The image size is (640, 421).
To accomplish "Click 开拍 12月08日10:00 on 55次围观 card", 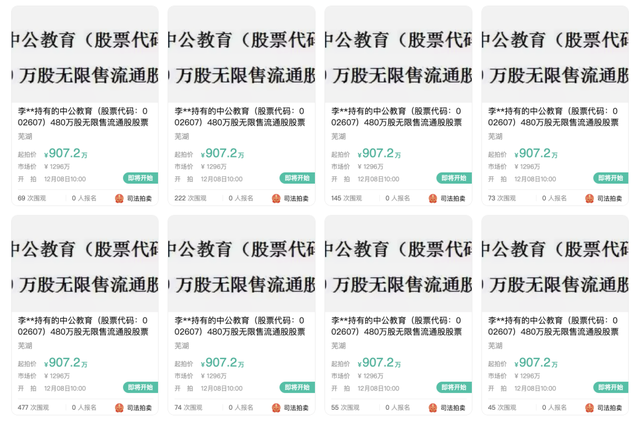I will [365, 389].
